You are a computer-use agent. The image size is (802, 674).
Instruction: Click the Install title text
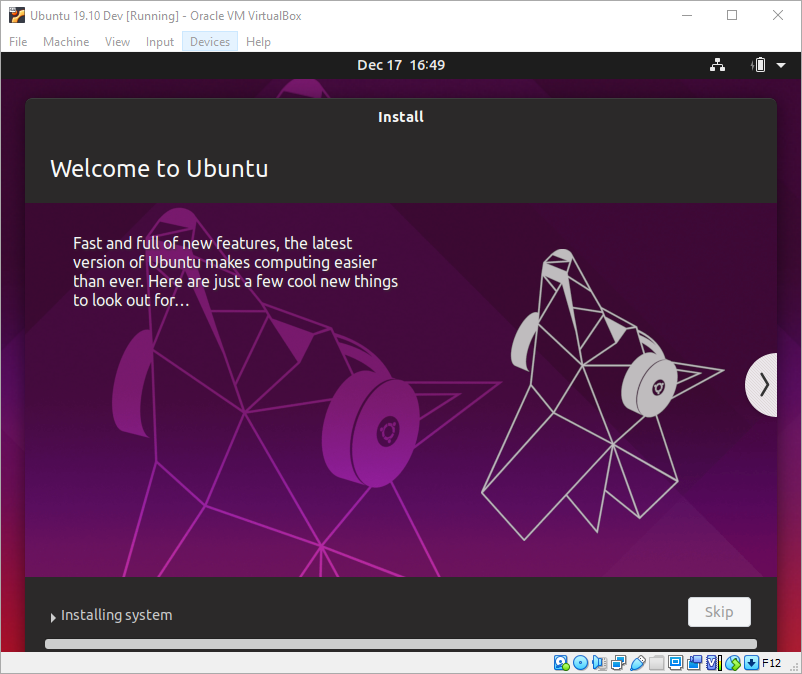(401, 117)
